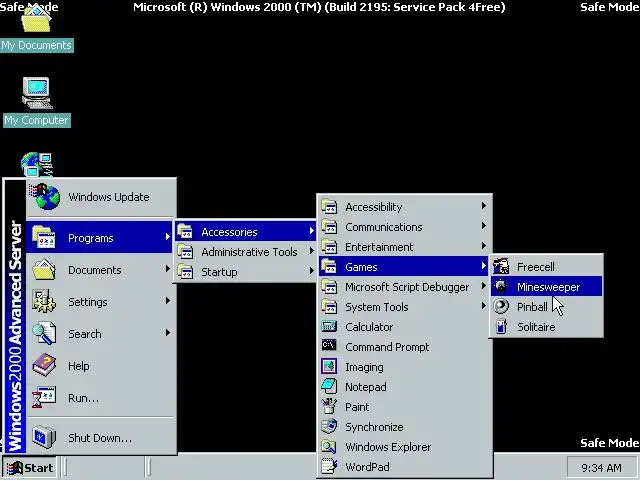Click the Entertainment folder icon

tap(329, 246)
